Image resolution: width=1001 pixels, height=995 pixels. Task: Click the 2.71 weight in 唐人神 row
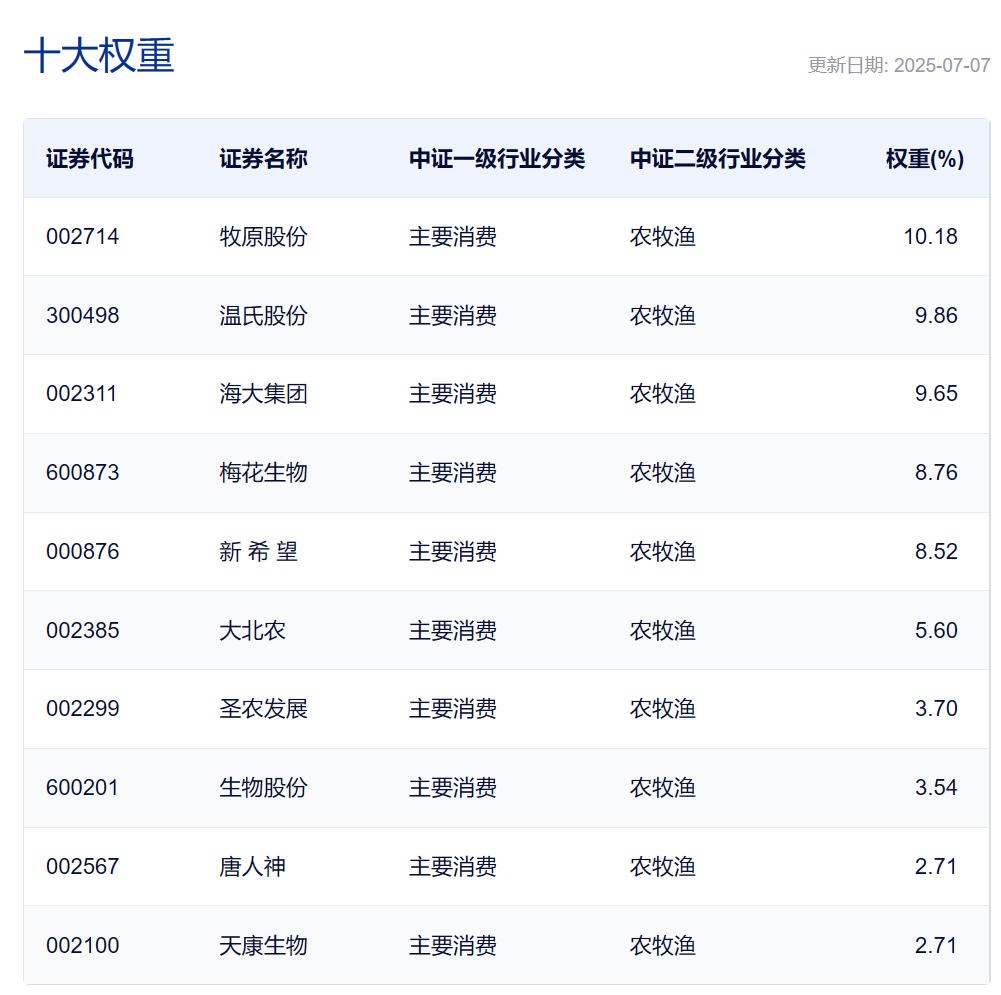(x=936, y=867)
